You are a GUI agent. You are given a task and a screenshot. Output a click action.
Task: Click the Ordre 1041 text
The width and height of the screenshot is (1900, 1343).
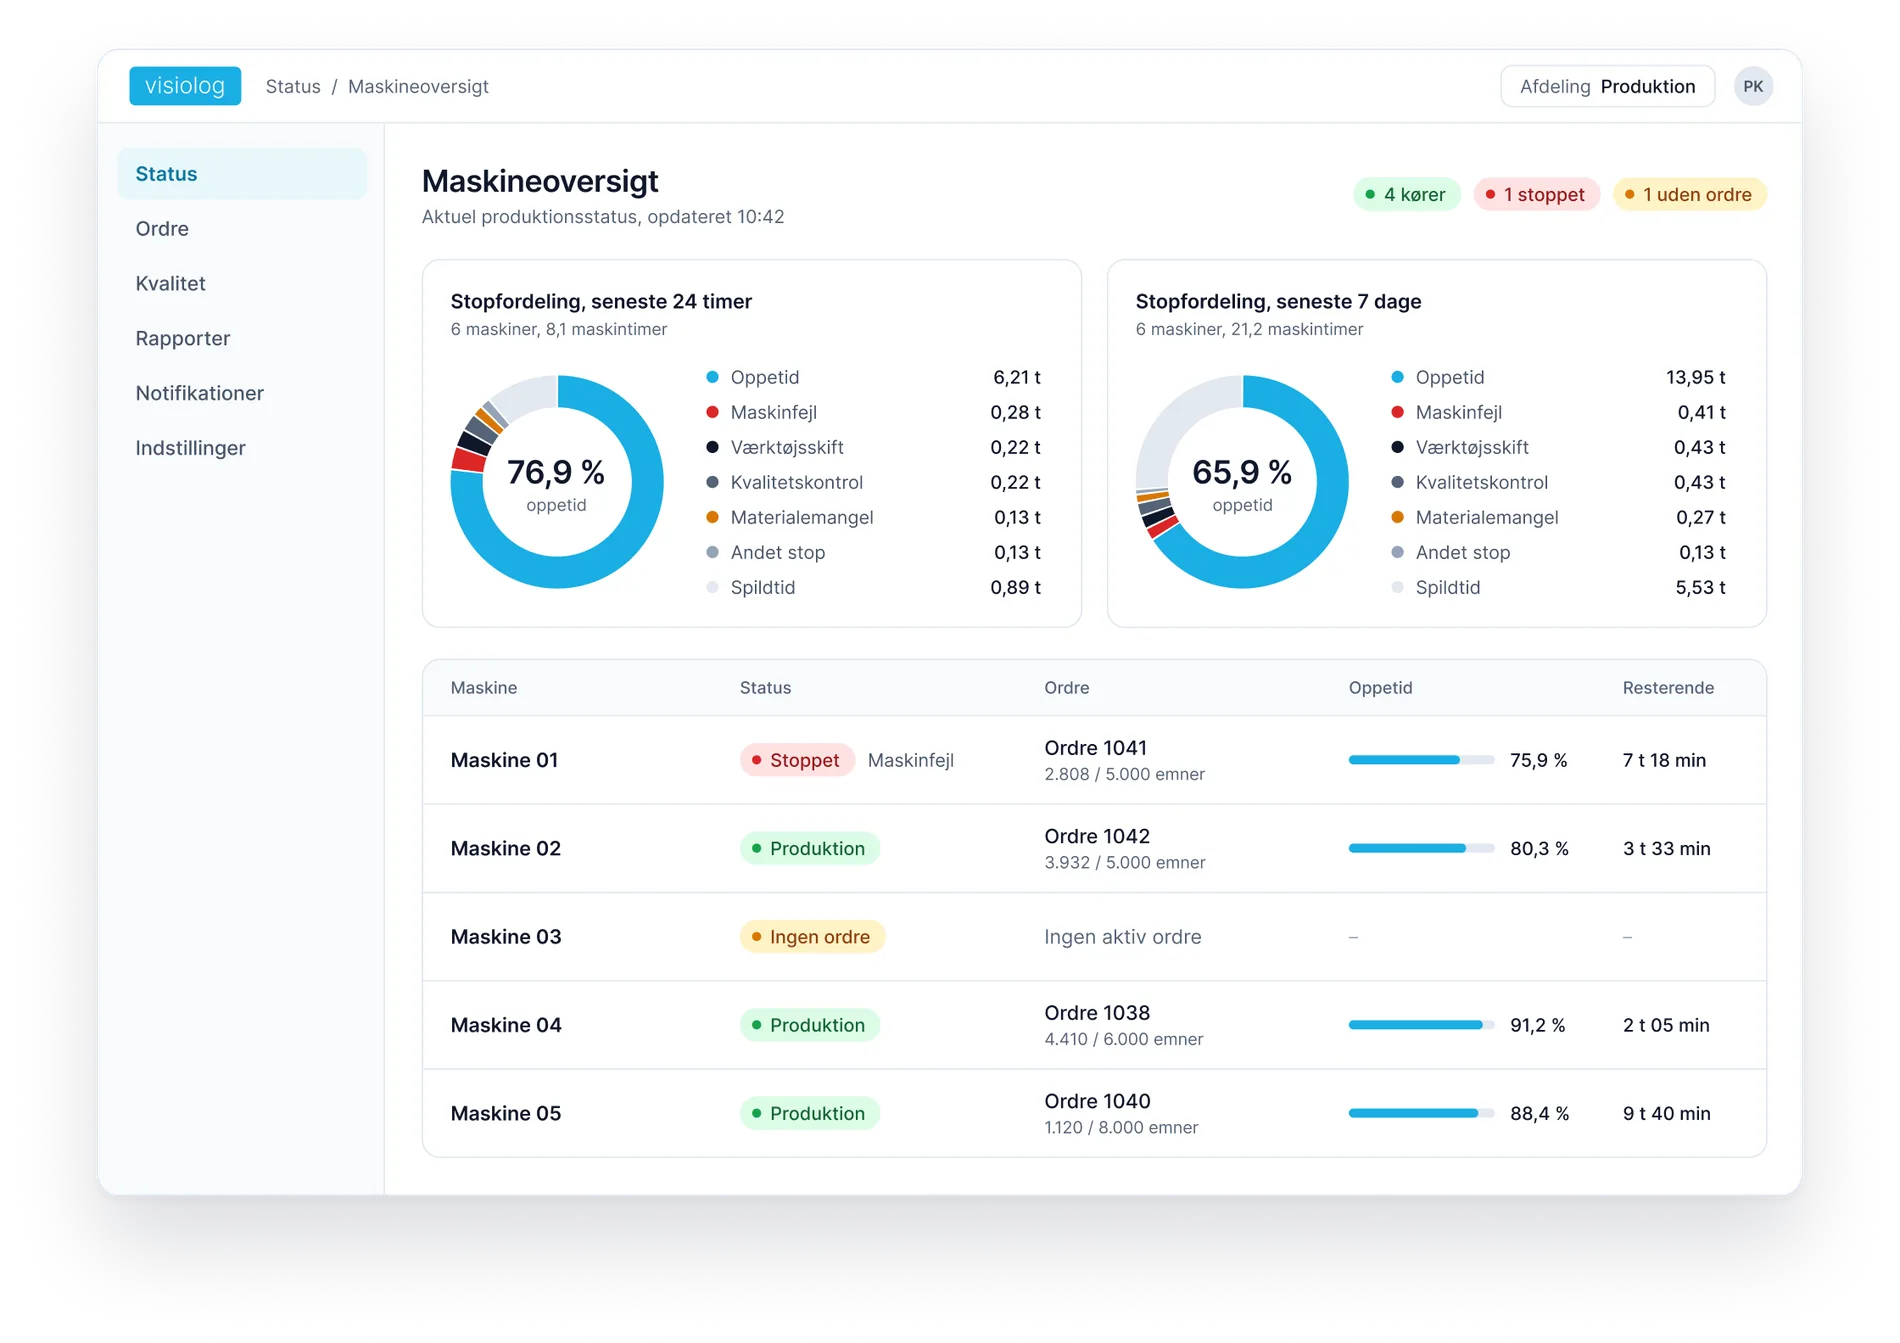[x=1096, y=748]
